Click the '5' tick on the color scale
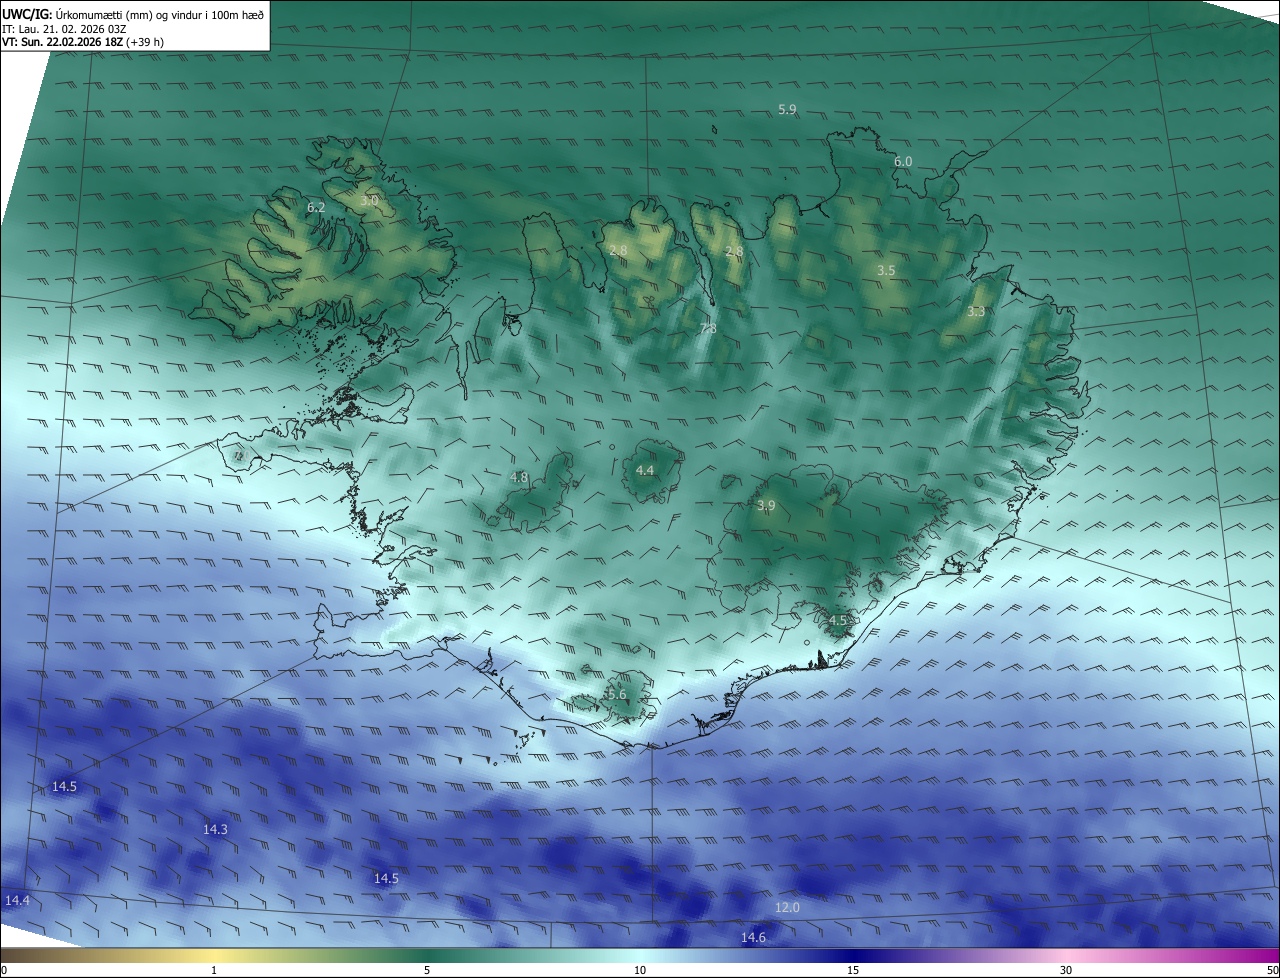The width and height of the screenshot is (1280, 978). tap(427, 970)
